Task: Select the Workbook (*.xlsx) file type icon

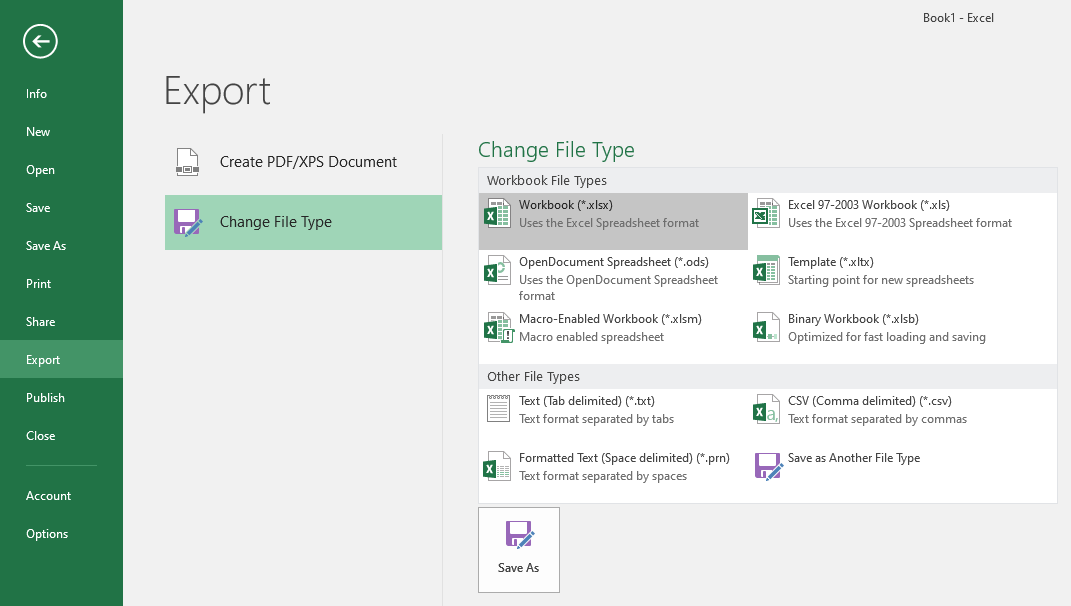Action: click(497, 214)
